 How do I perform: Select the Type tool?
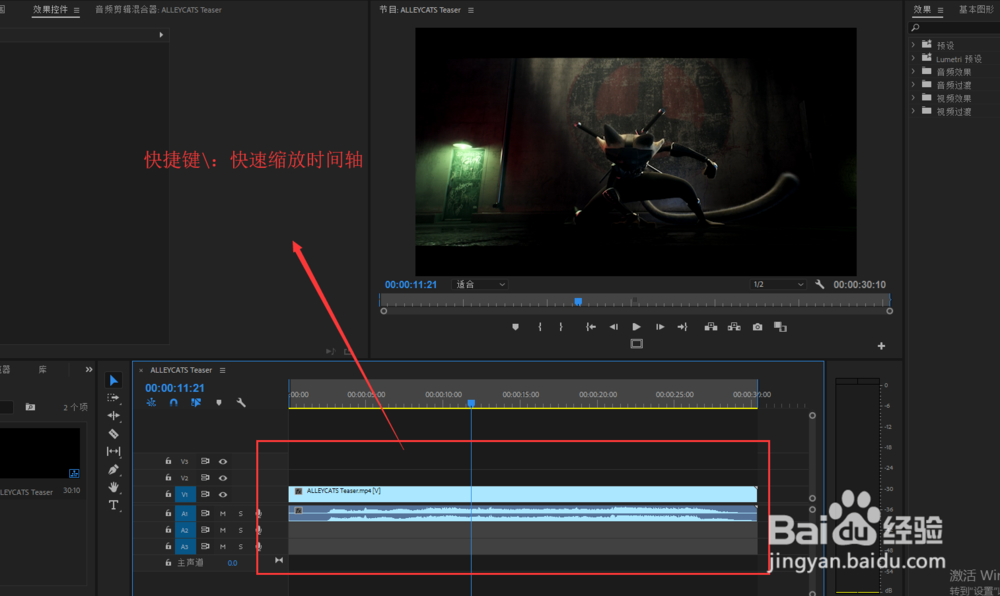pyautogui.click(x=114, y=505)
